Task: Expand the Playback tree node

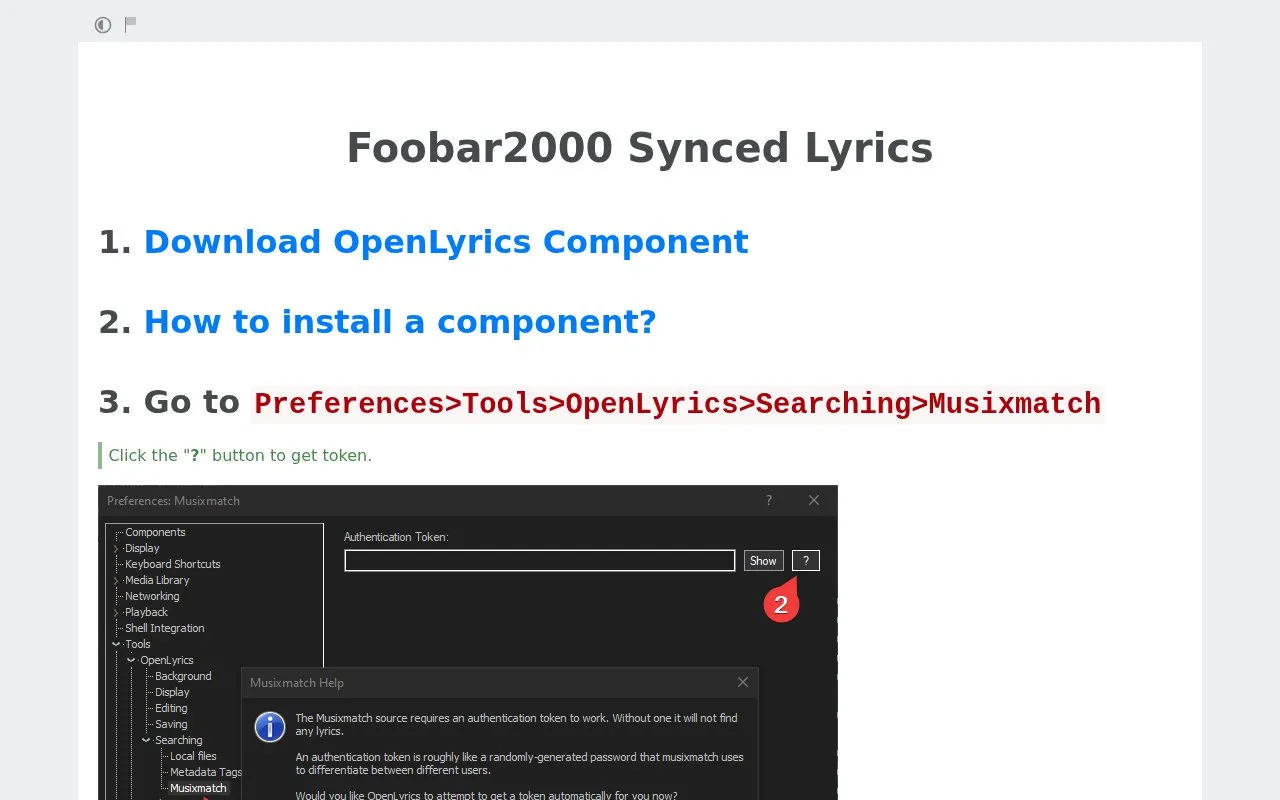Action: 117,612
